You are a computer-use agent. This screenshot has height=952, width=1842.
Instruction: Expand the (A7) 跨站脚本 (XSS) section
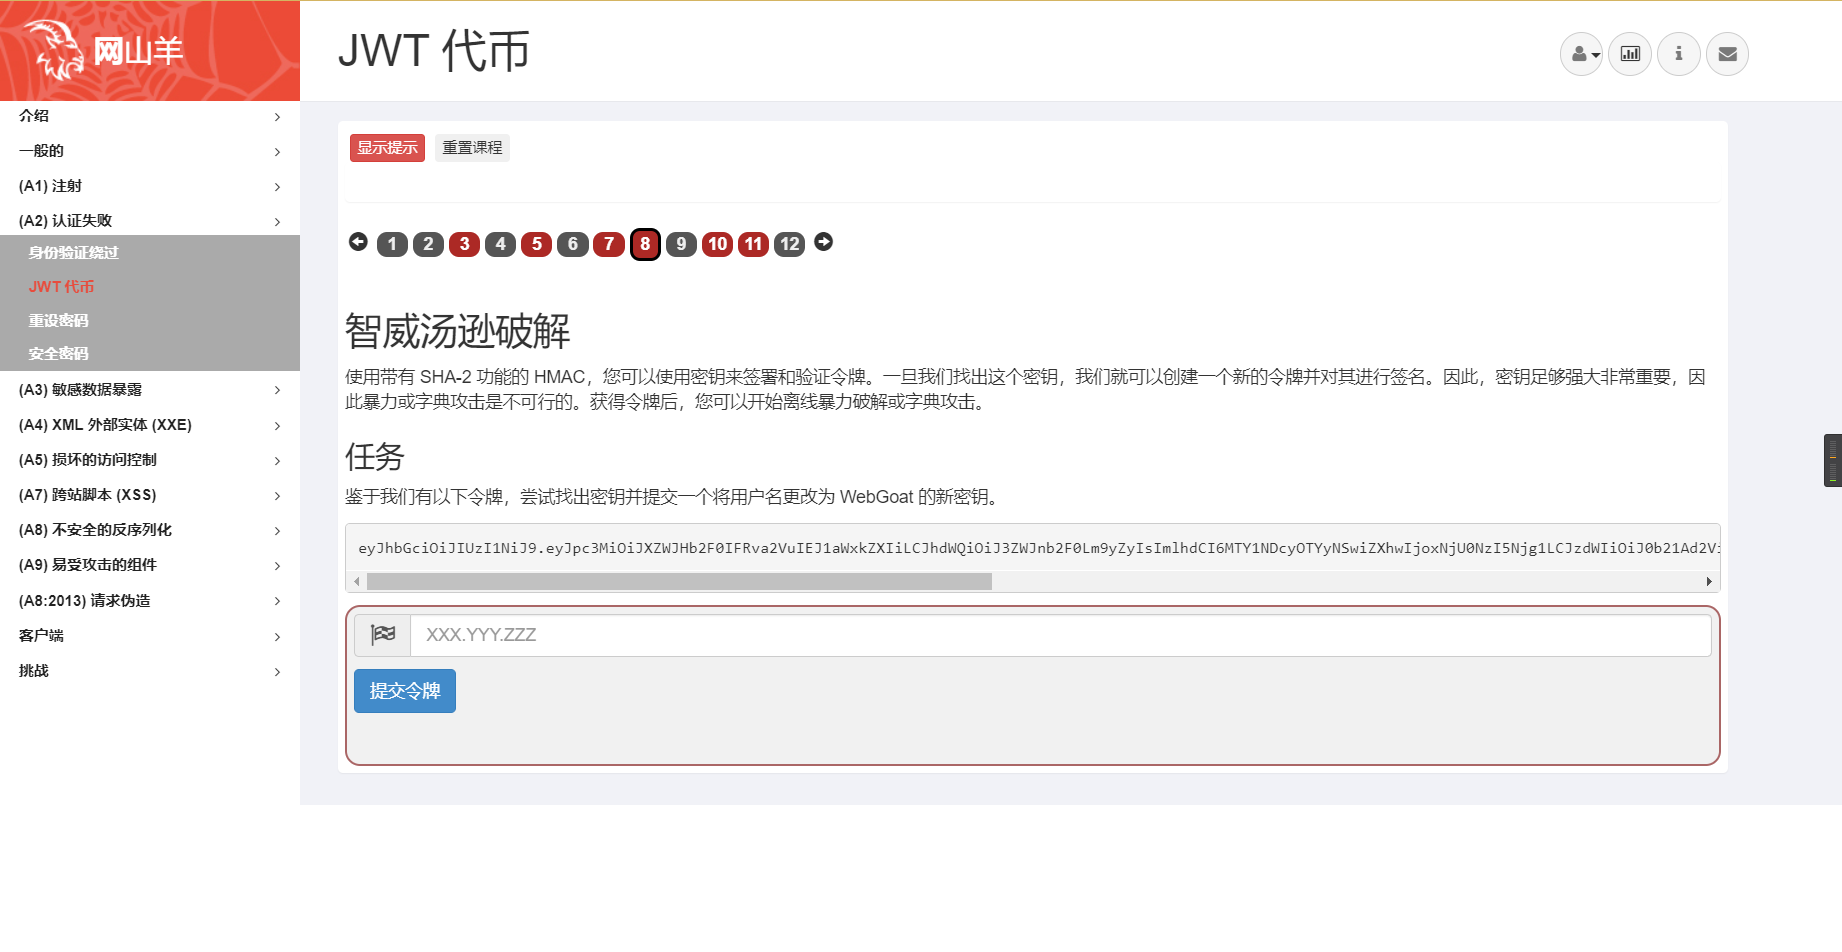pyautogui.click(x=150, y=495)
